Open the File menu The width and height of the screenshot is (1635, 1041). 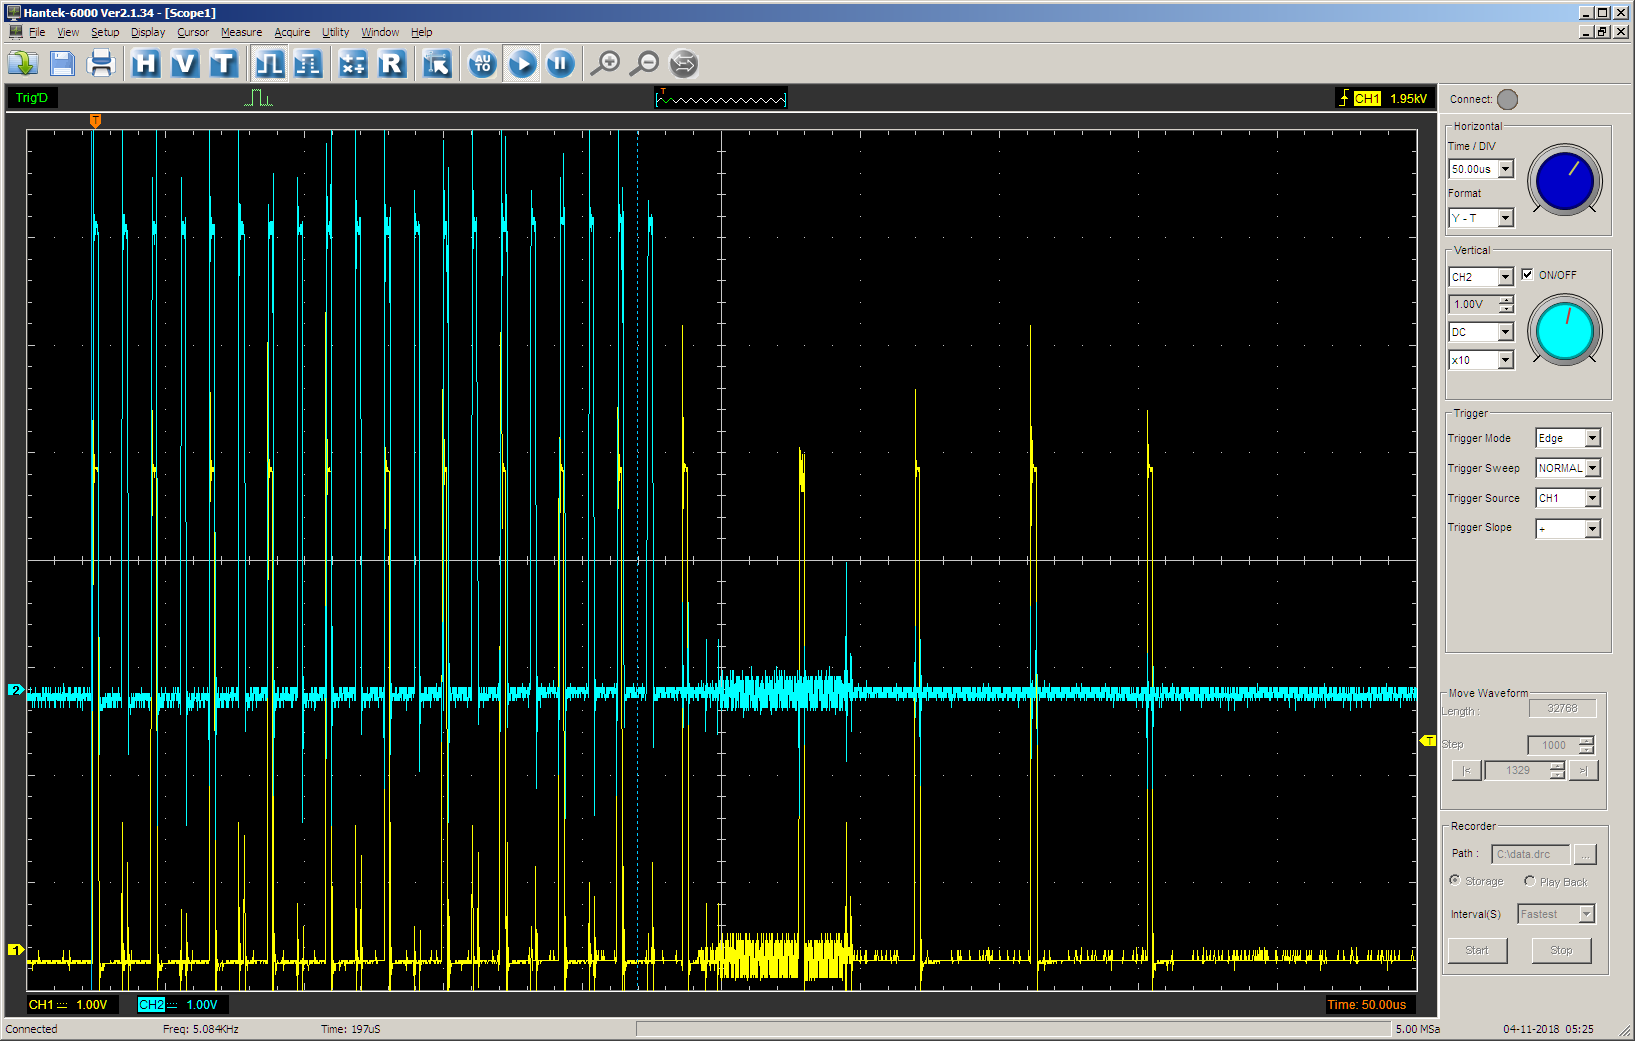coord(37,32)
